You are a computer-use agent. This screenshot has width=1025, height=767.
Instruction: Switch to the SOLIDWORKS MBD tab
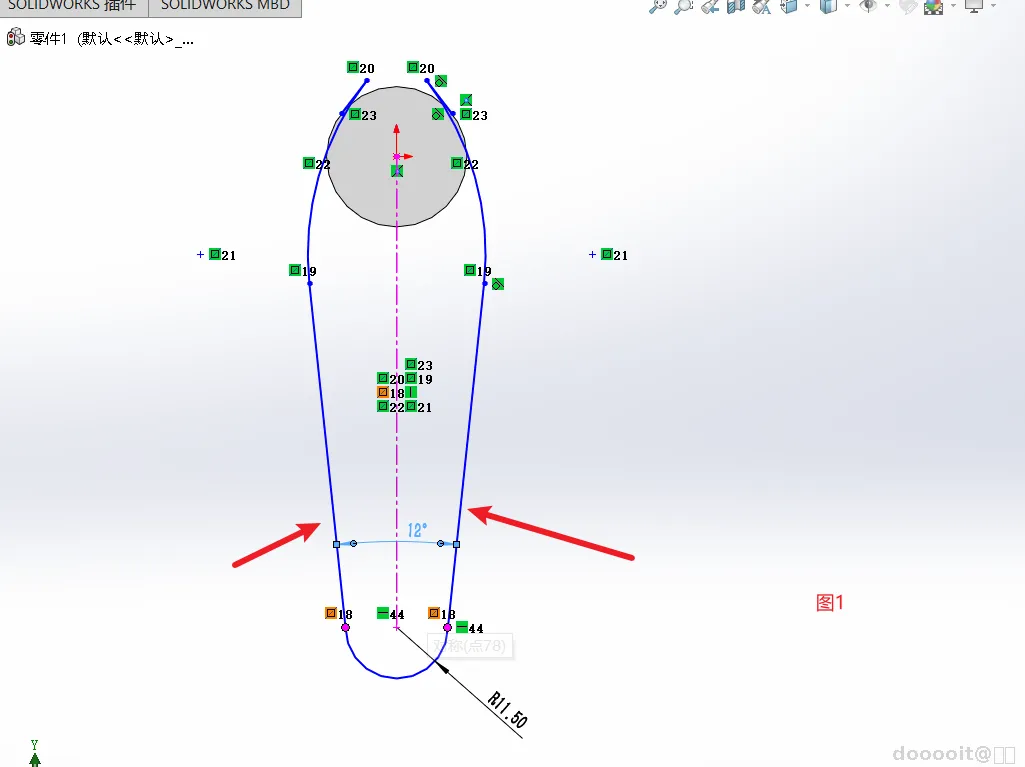tap(225, 6)
